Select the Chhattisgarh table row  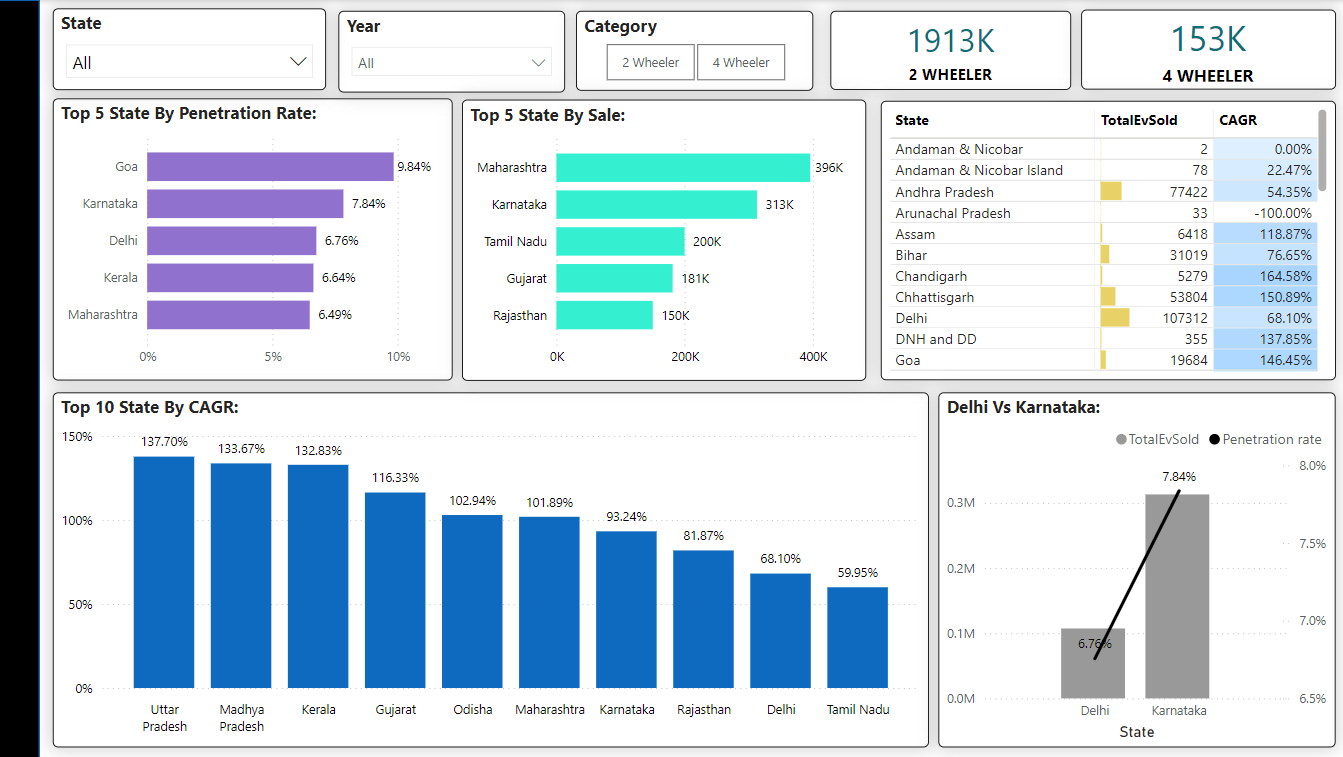[x=1104, y=297]
